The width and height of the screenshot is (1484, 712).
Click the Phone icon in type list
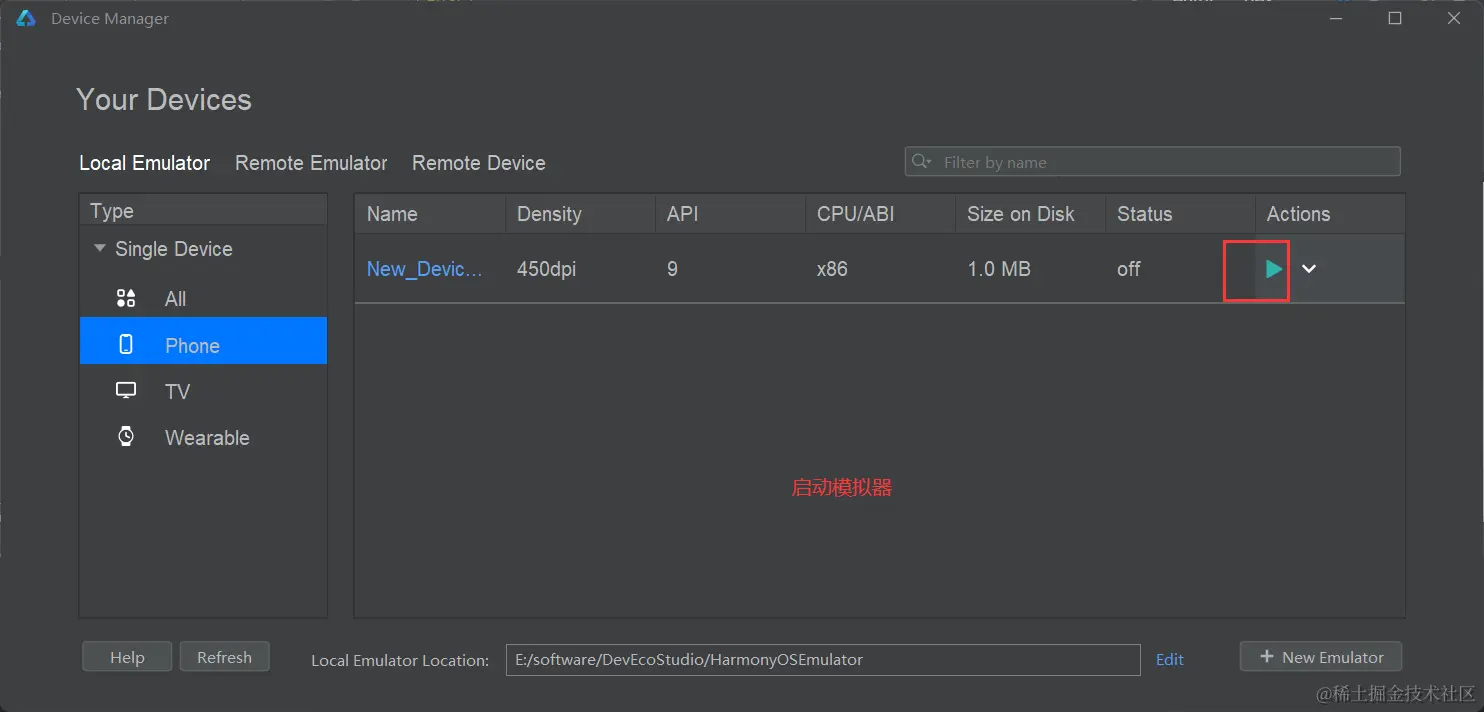tap(126, 344)
